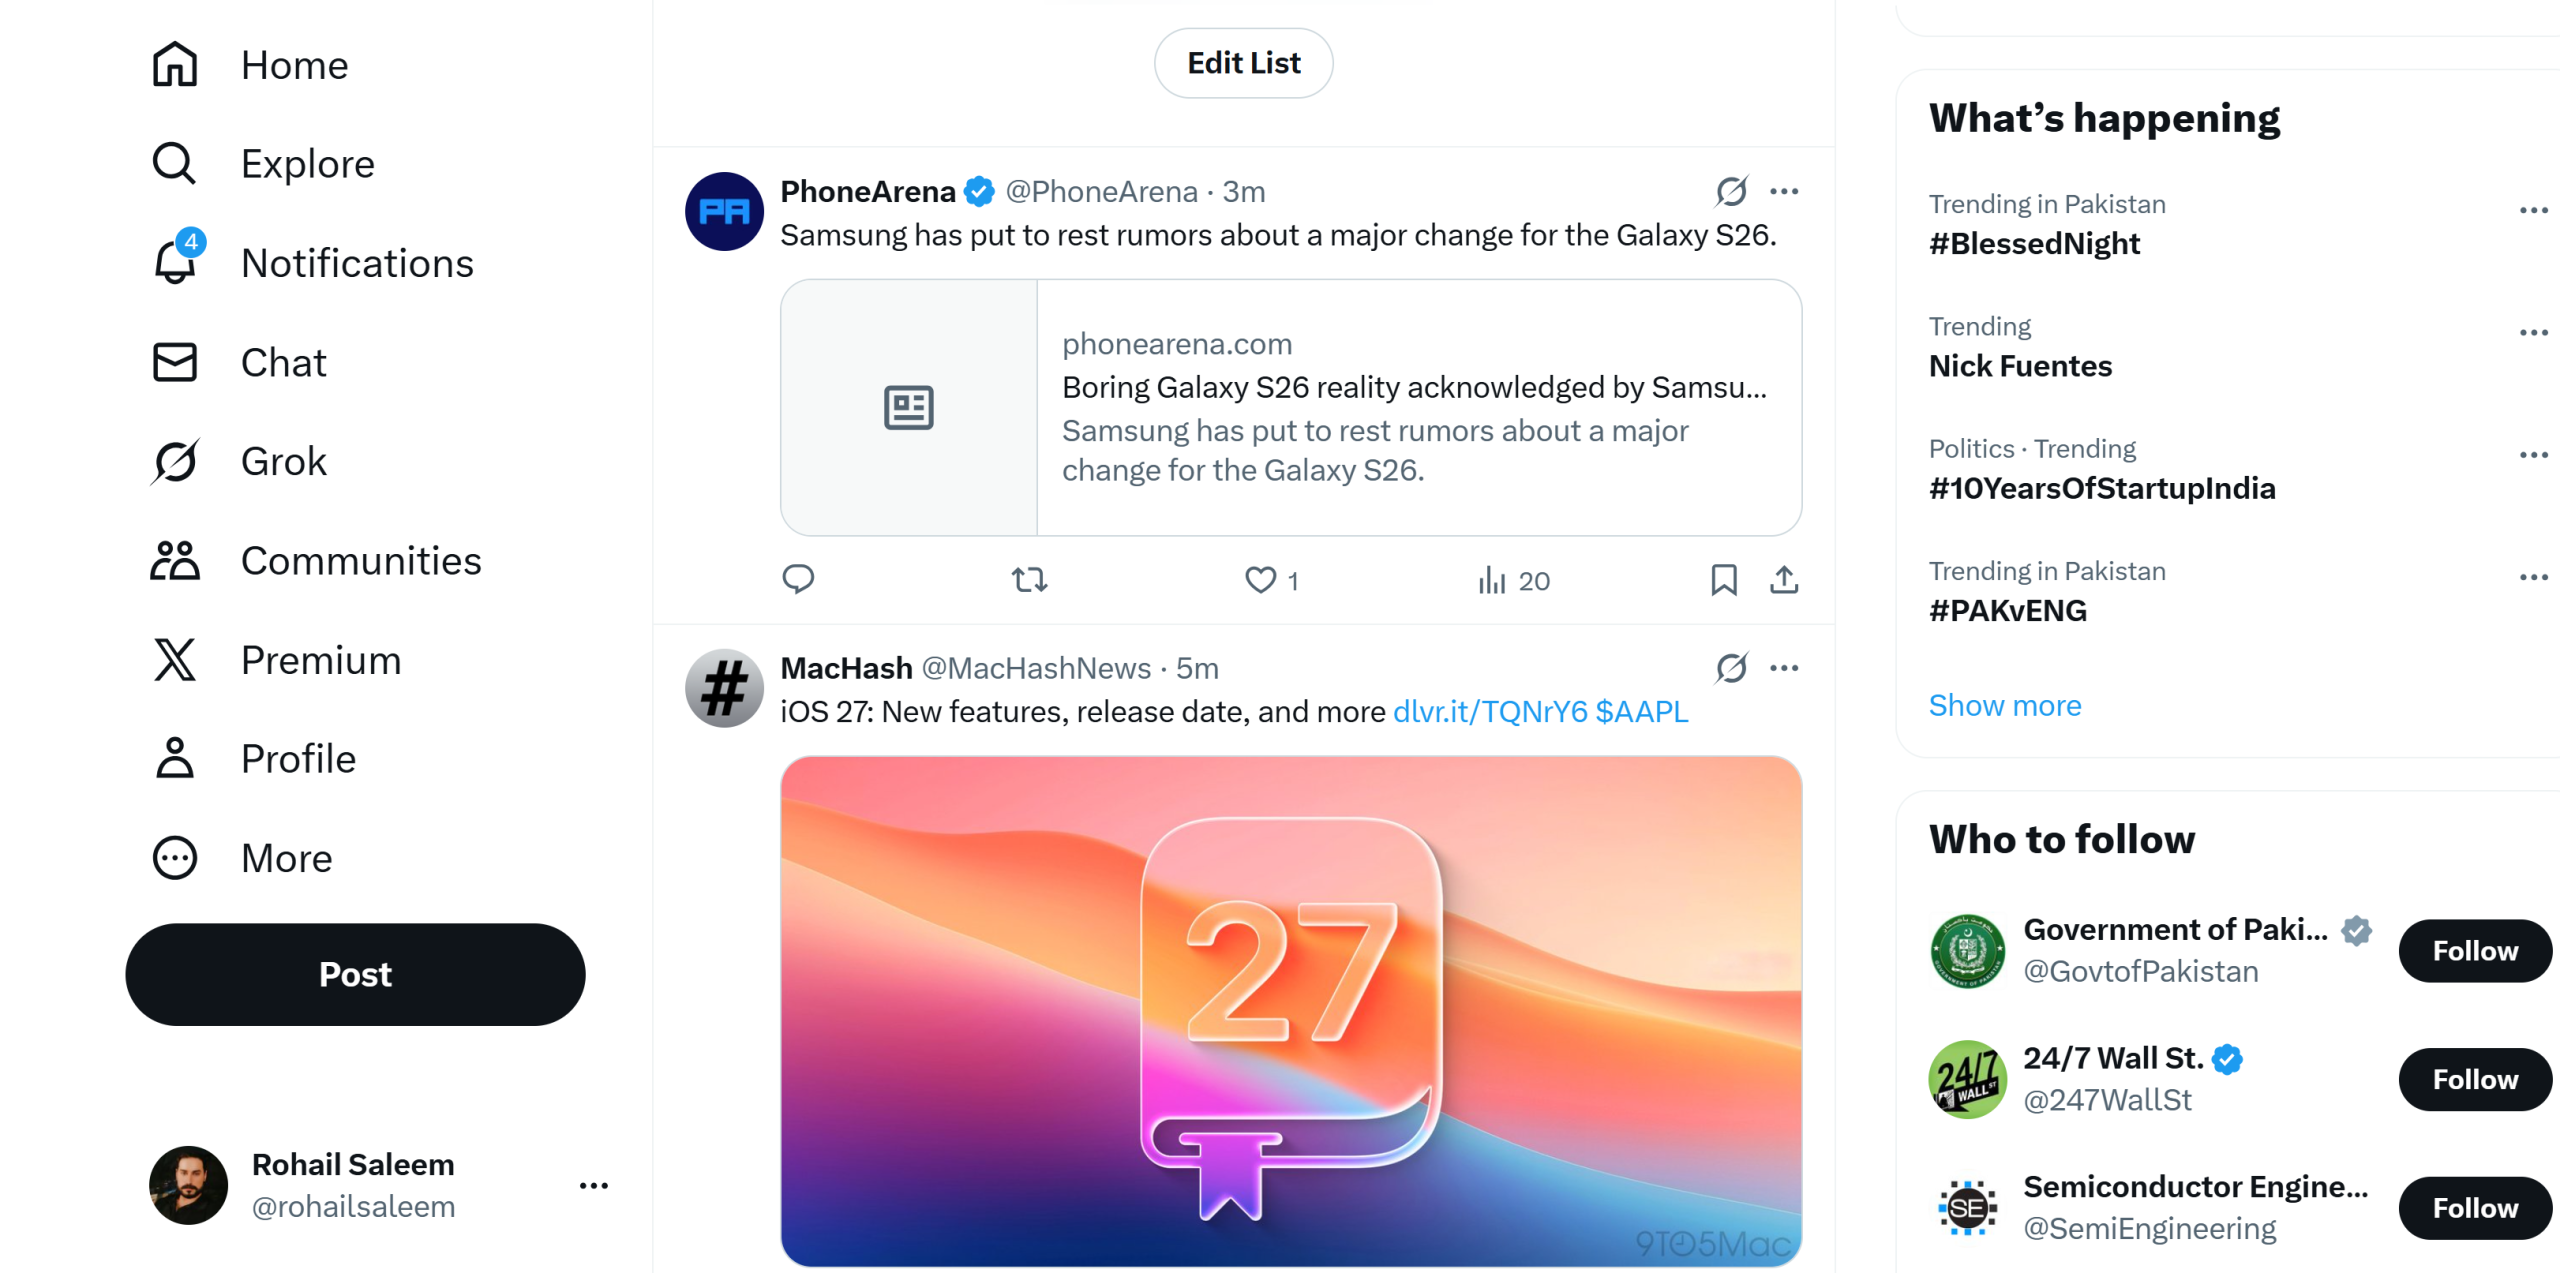Open the account options menu beside rohailsaleem

coord(593,1185)
